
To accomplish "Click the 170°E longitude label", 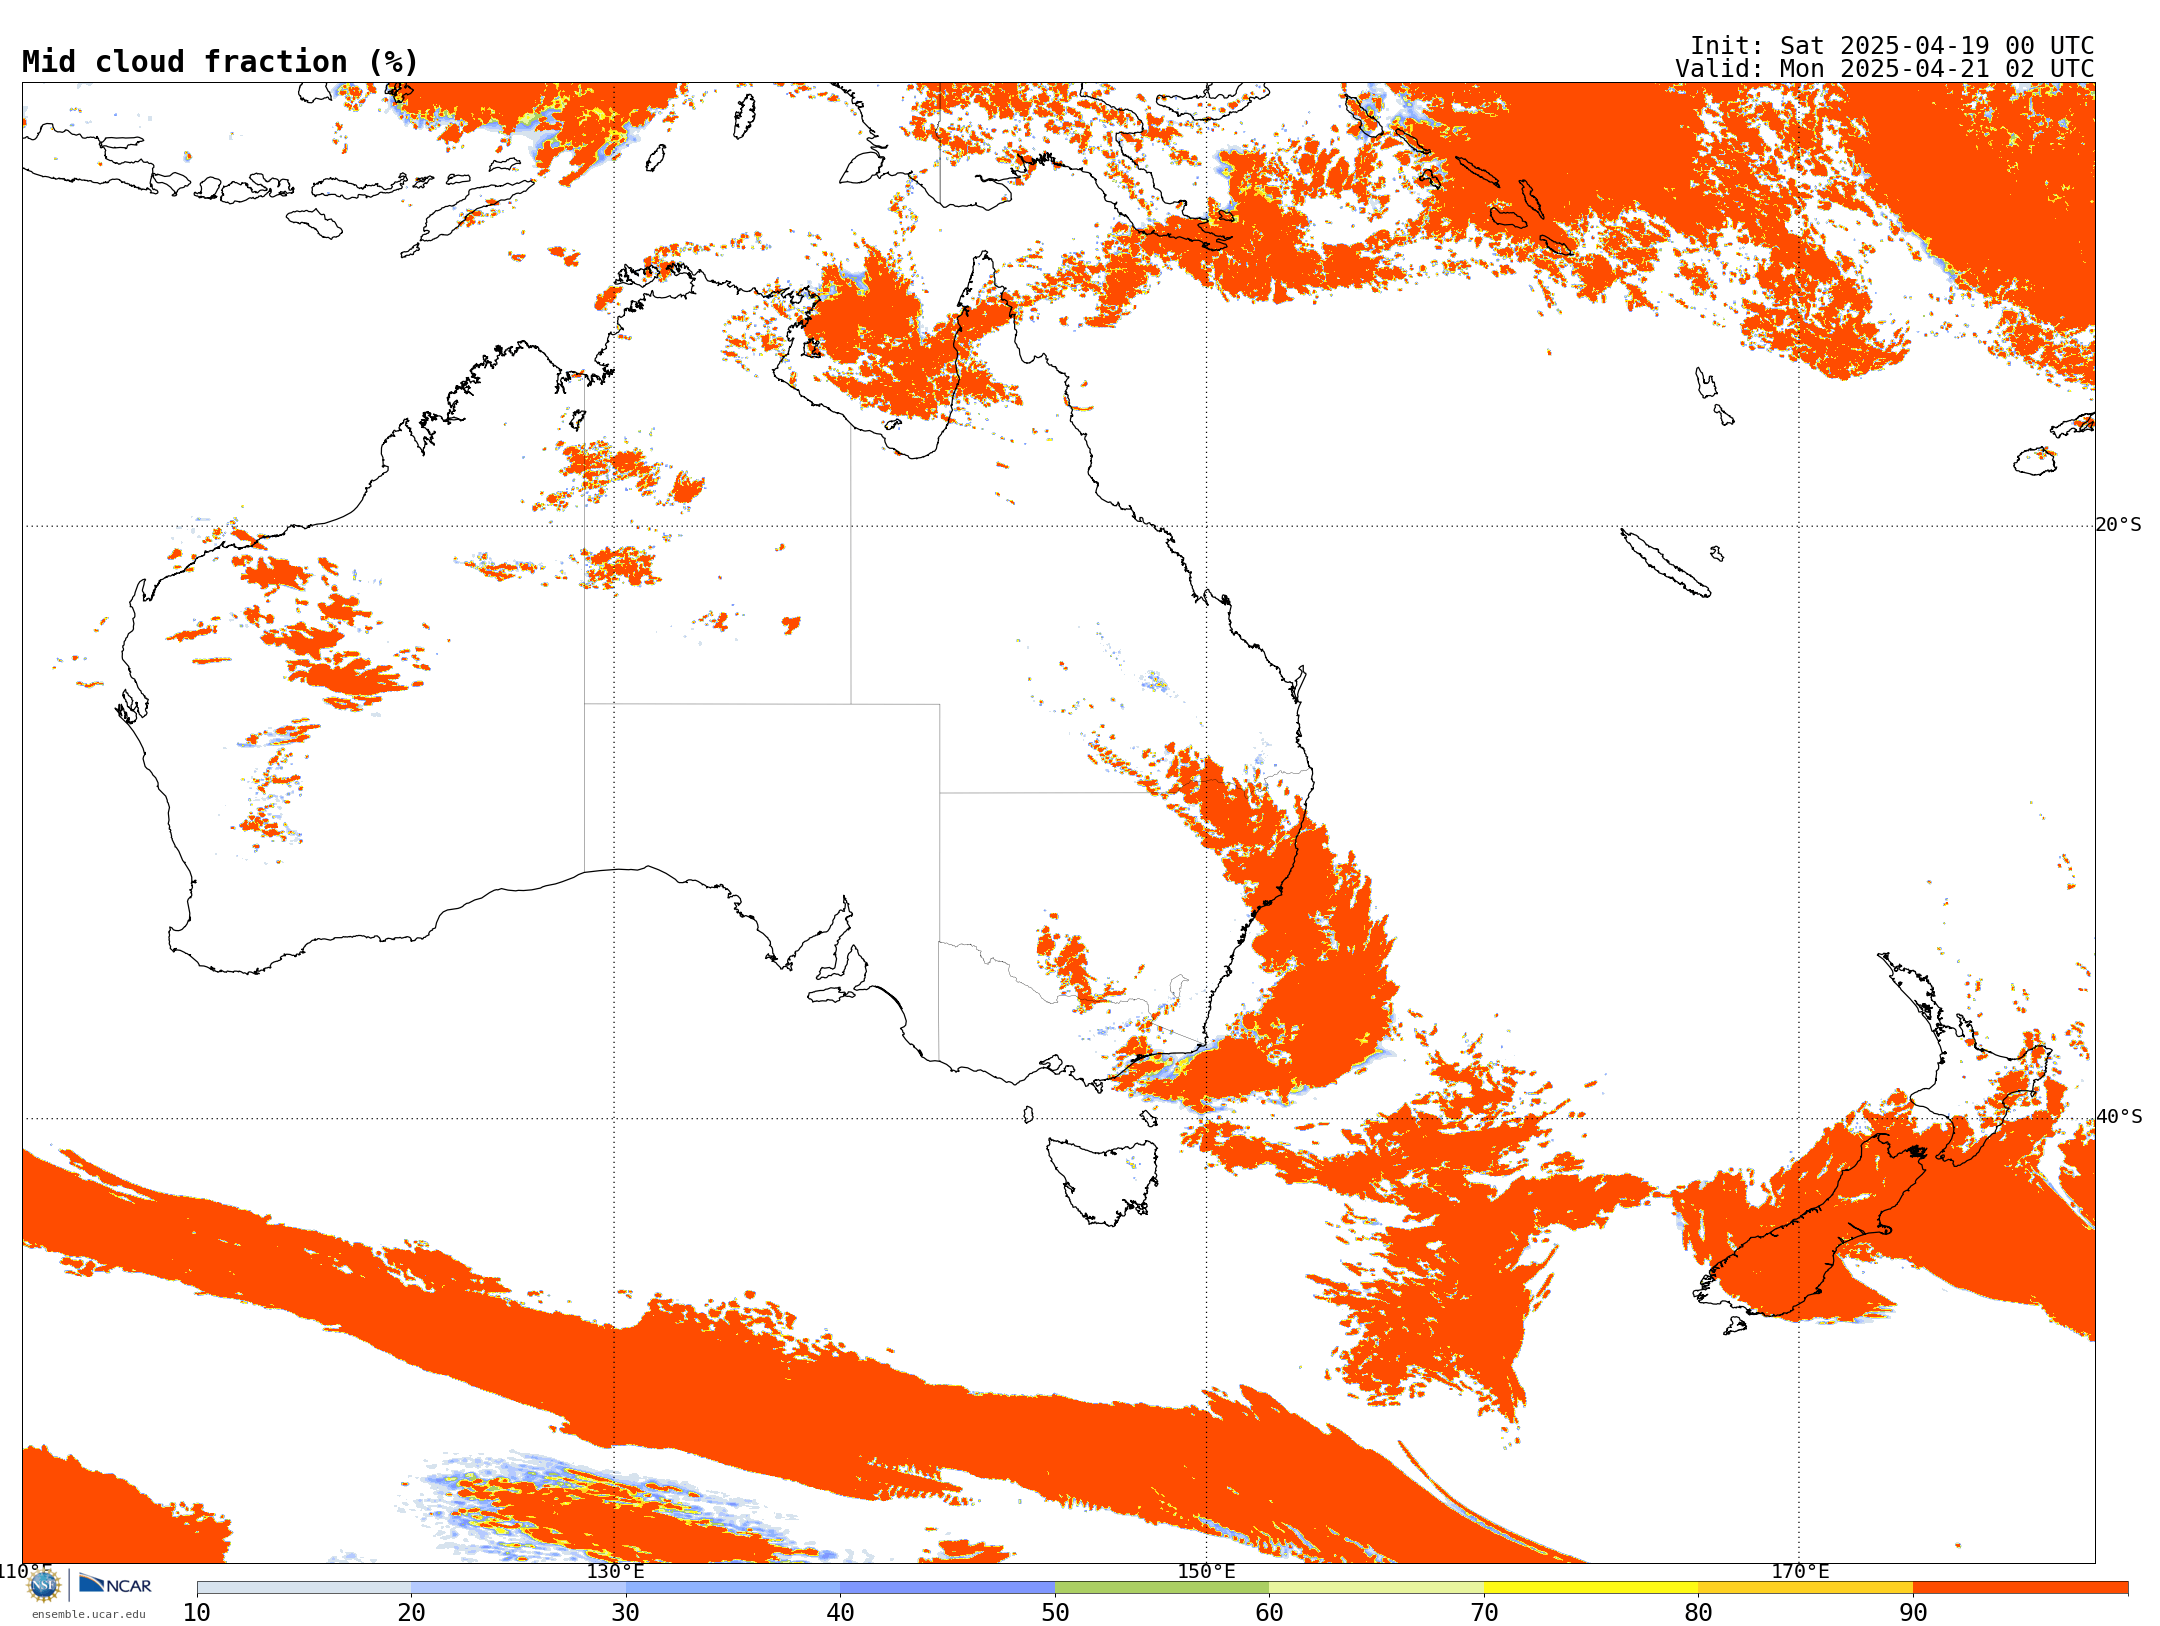I will pos(1800,1572).
